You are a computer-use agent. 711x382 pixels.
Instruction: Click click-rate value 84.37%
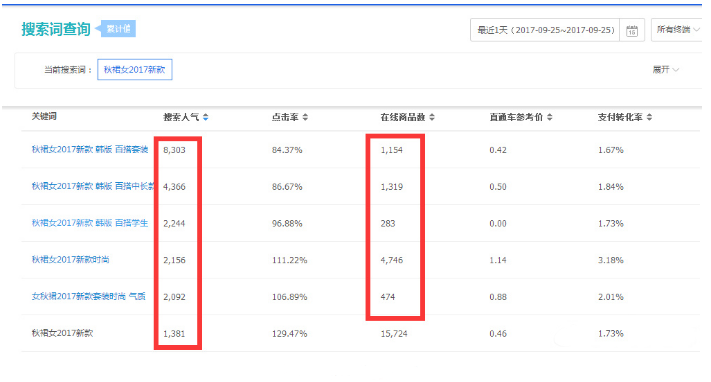point(287,150)
